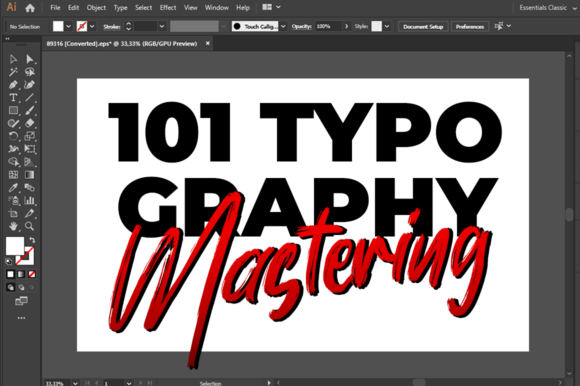Viewport: 580px width, 386px height.
Task: Pick the Slice tool
Action: pyautogui.click(x=30, y=214)
